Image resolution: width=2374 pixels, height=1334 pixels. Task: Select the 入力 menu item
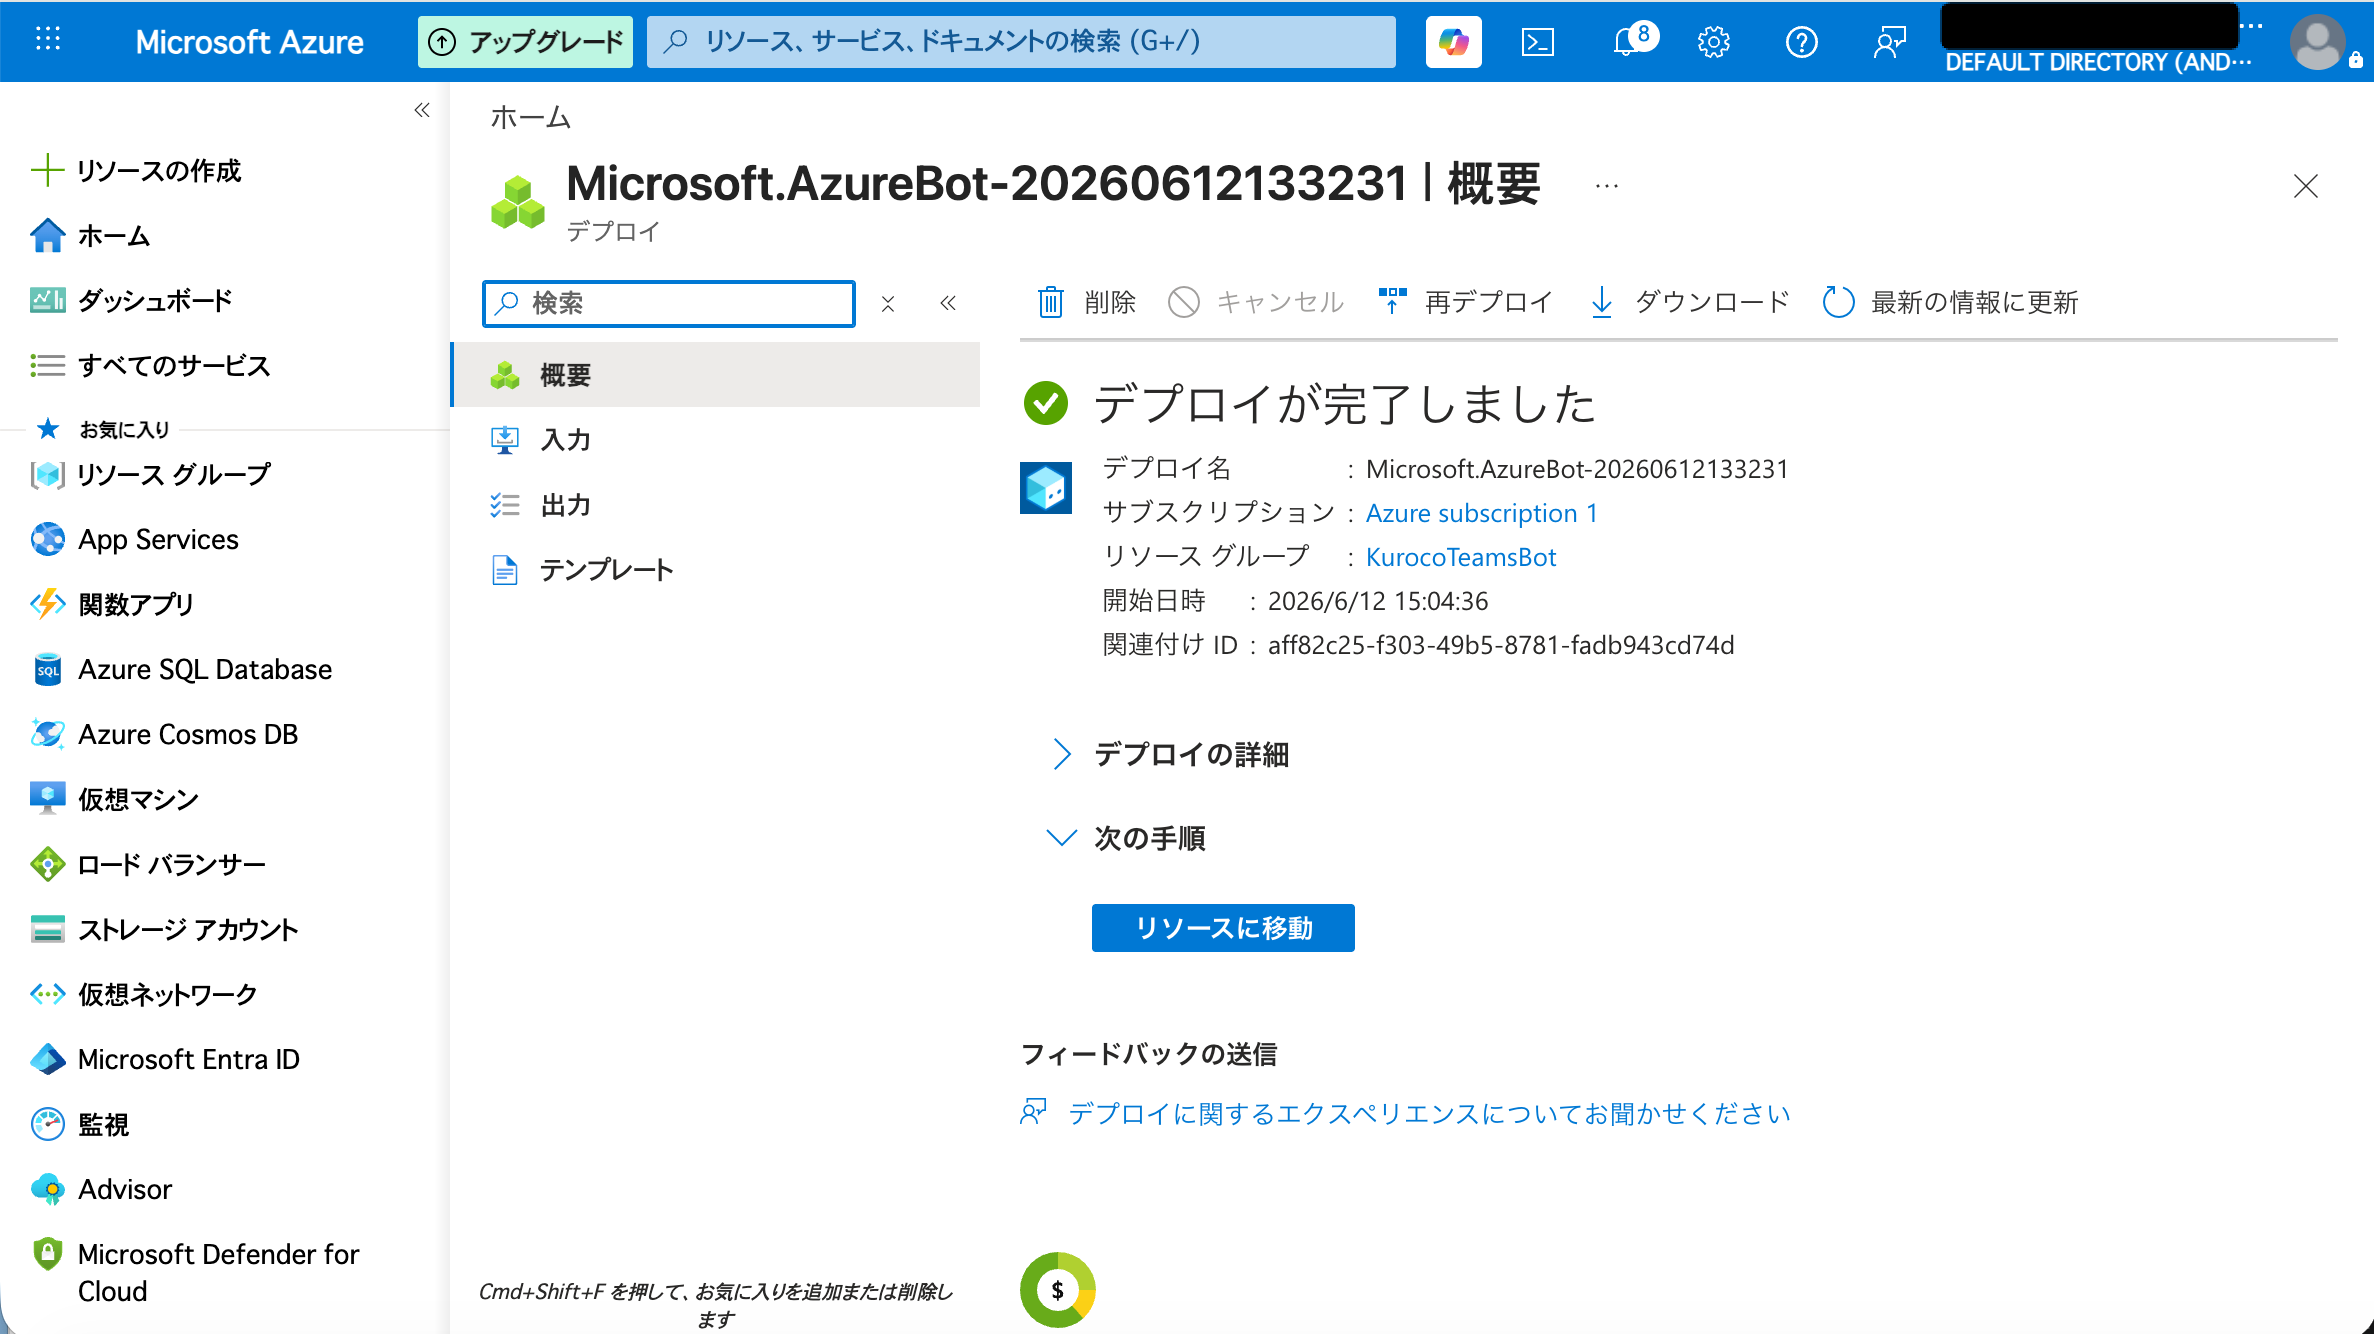(716, 440)
